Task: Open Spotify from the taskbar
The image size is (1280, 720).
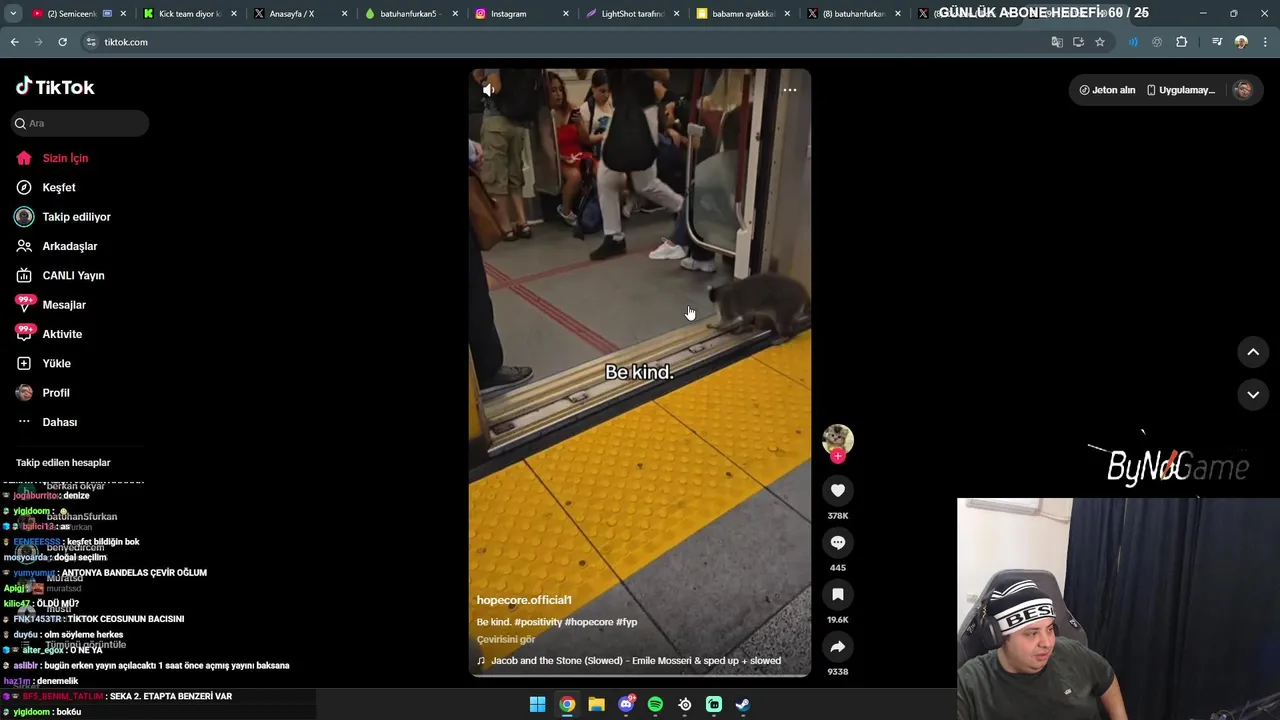Action: 655,705
